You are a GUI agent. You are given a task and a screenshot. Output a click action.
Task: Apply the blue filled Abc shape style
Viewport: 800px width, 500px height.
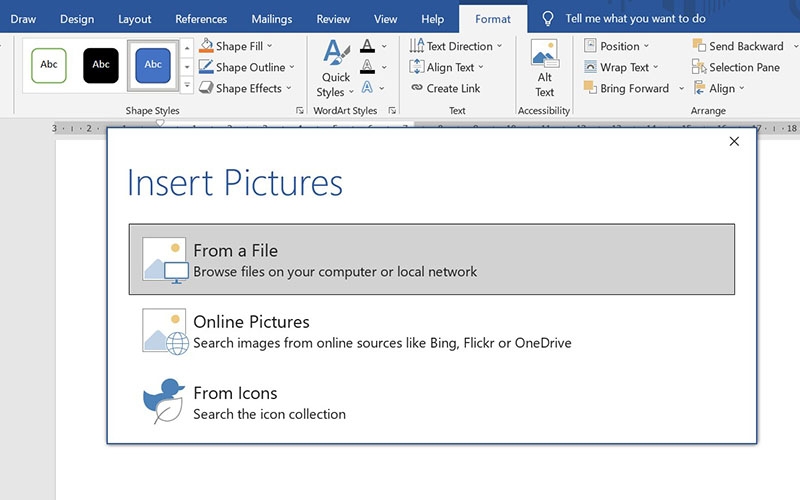(153, 65)
